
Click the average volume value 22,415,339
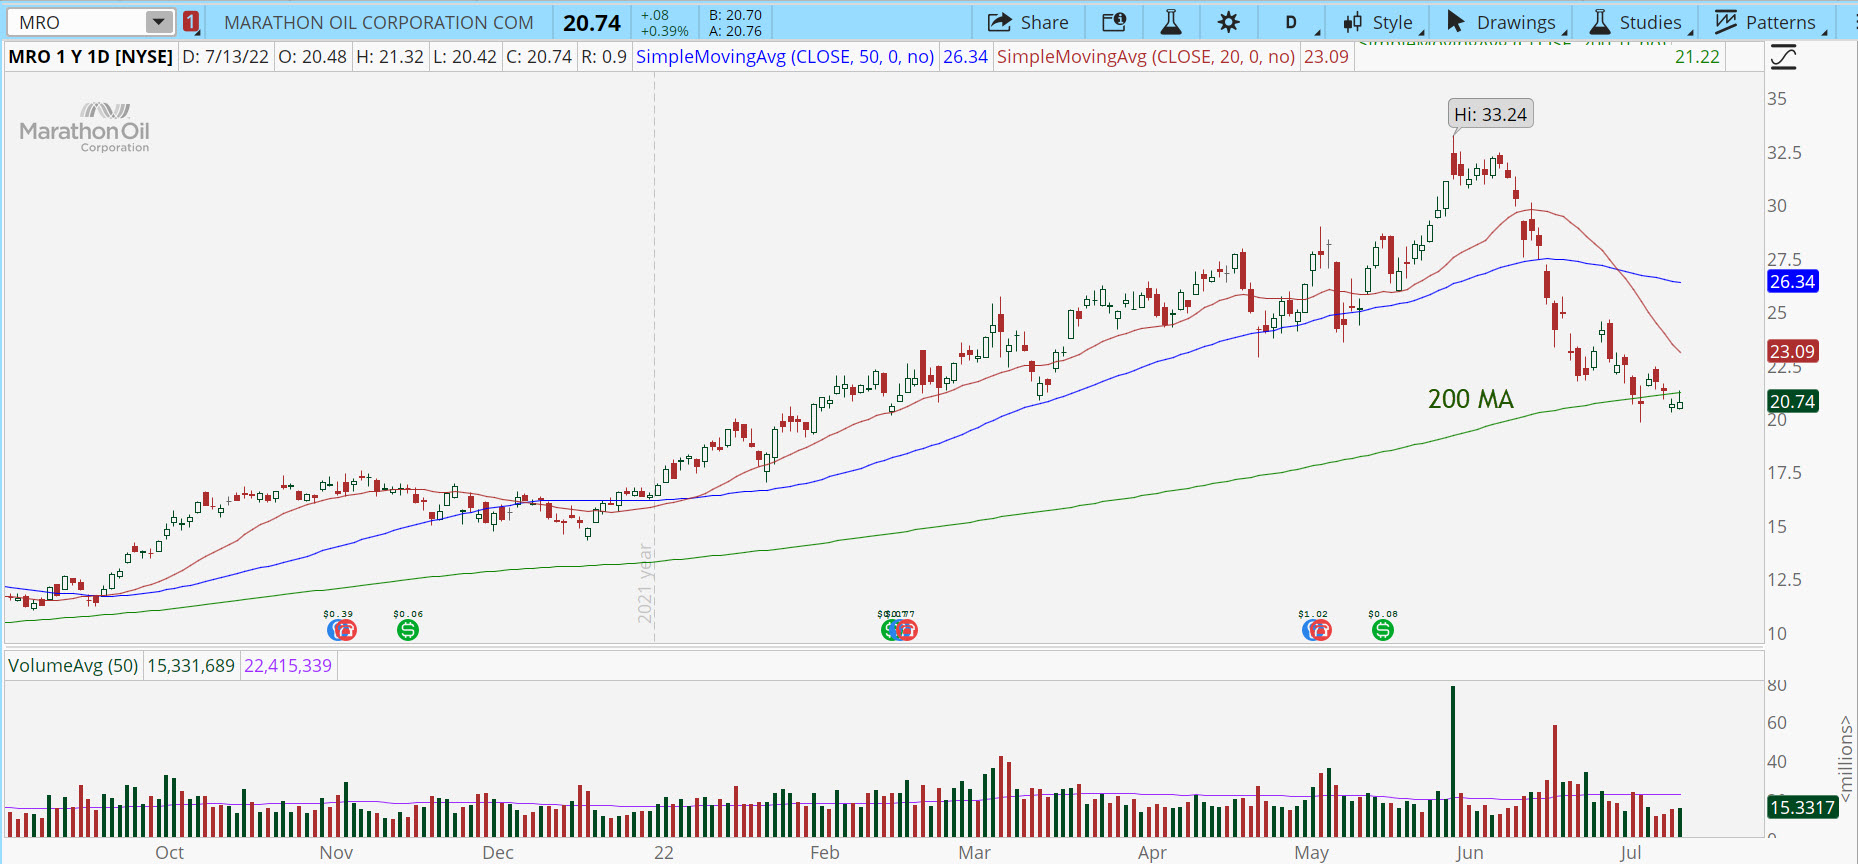[288, 666]
